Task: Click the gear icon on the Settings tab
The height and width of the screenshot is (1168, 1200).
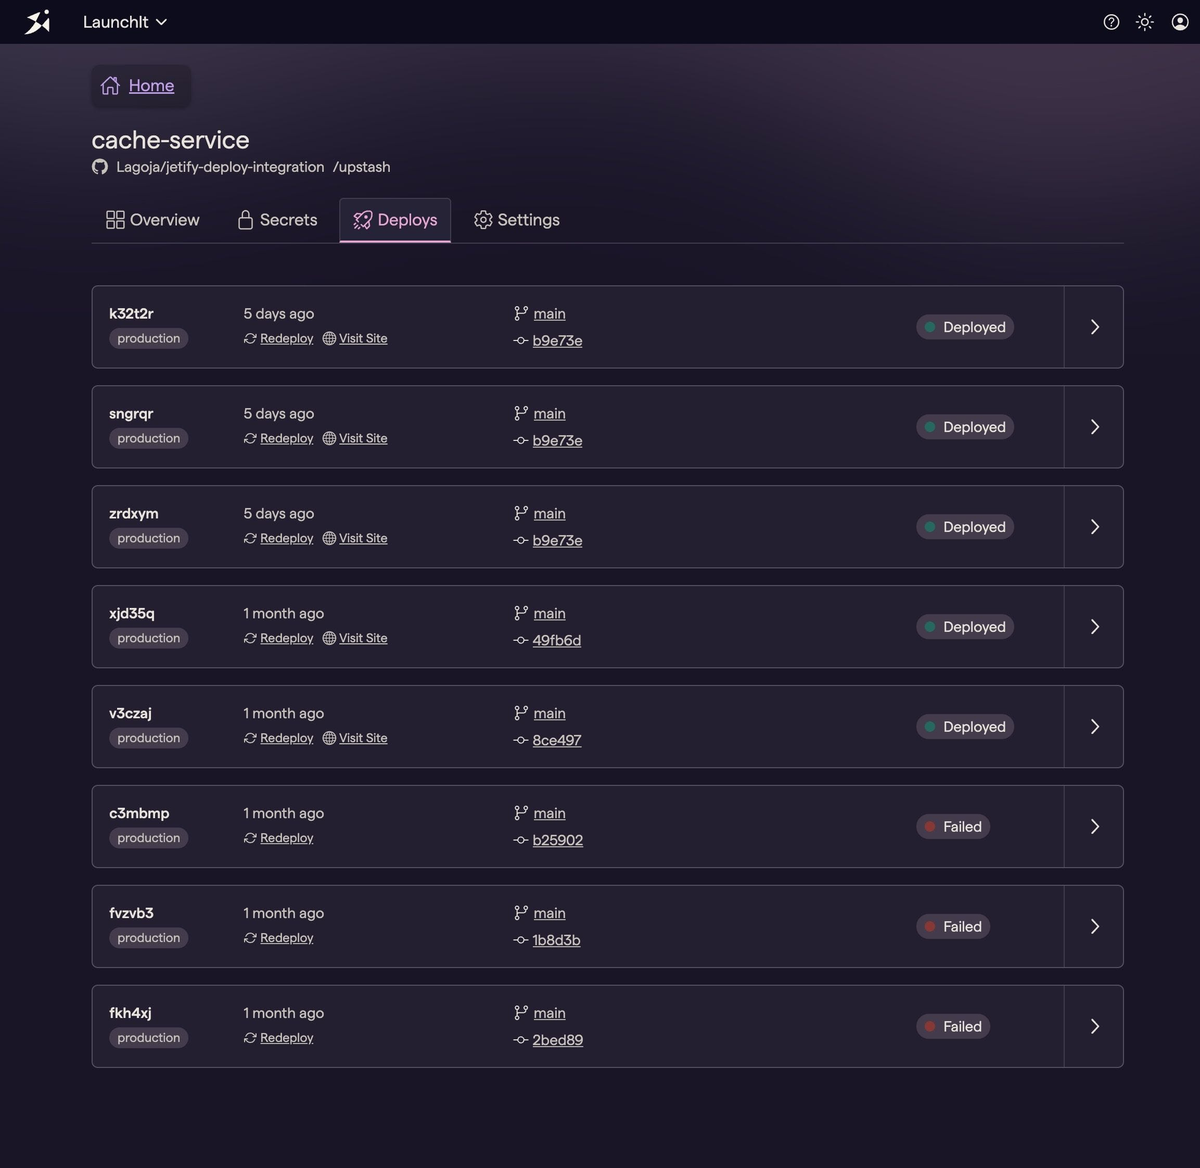Action: coord(483,219)
